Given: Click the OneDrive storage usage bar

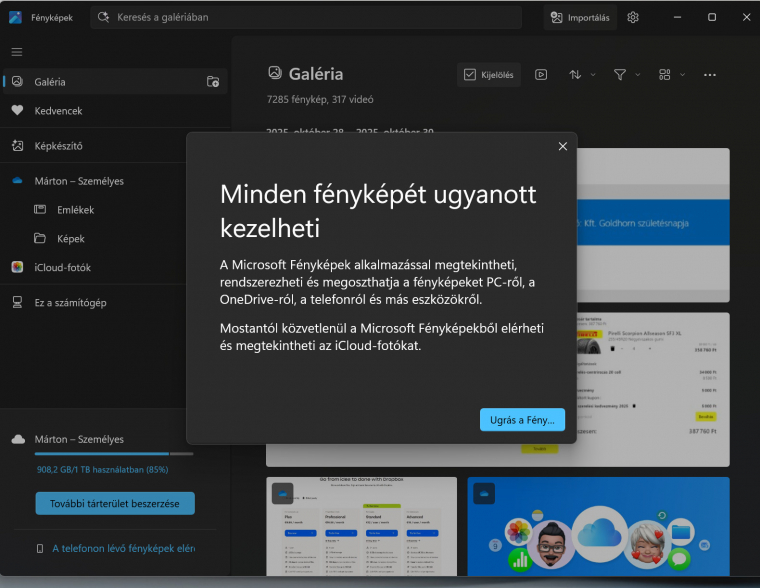Looking at the screenshot, I should (115, 454).
